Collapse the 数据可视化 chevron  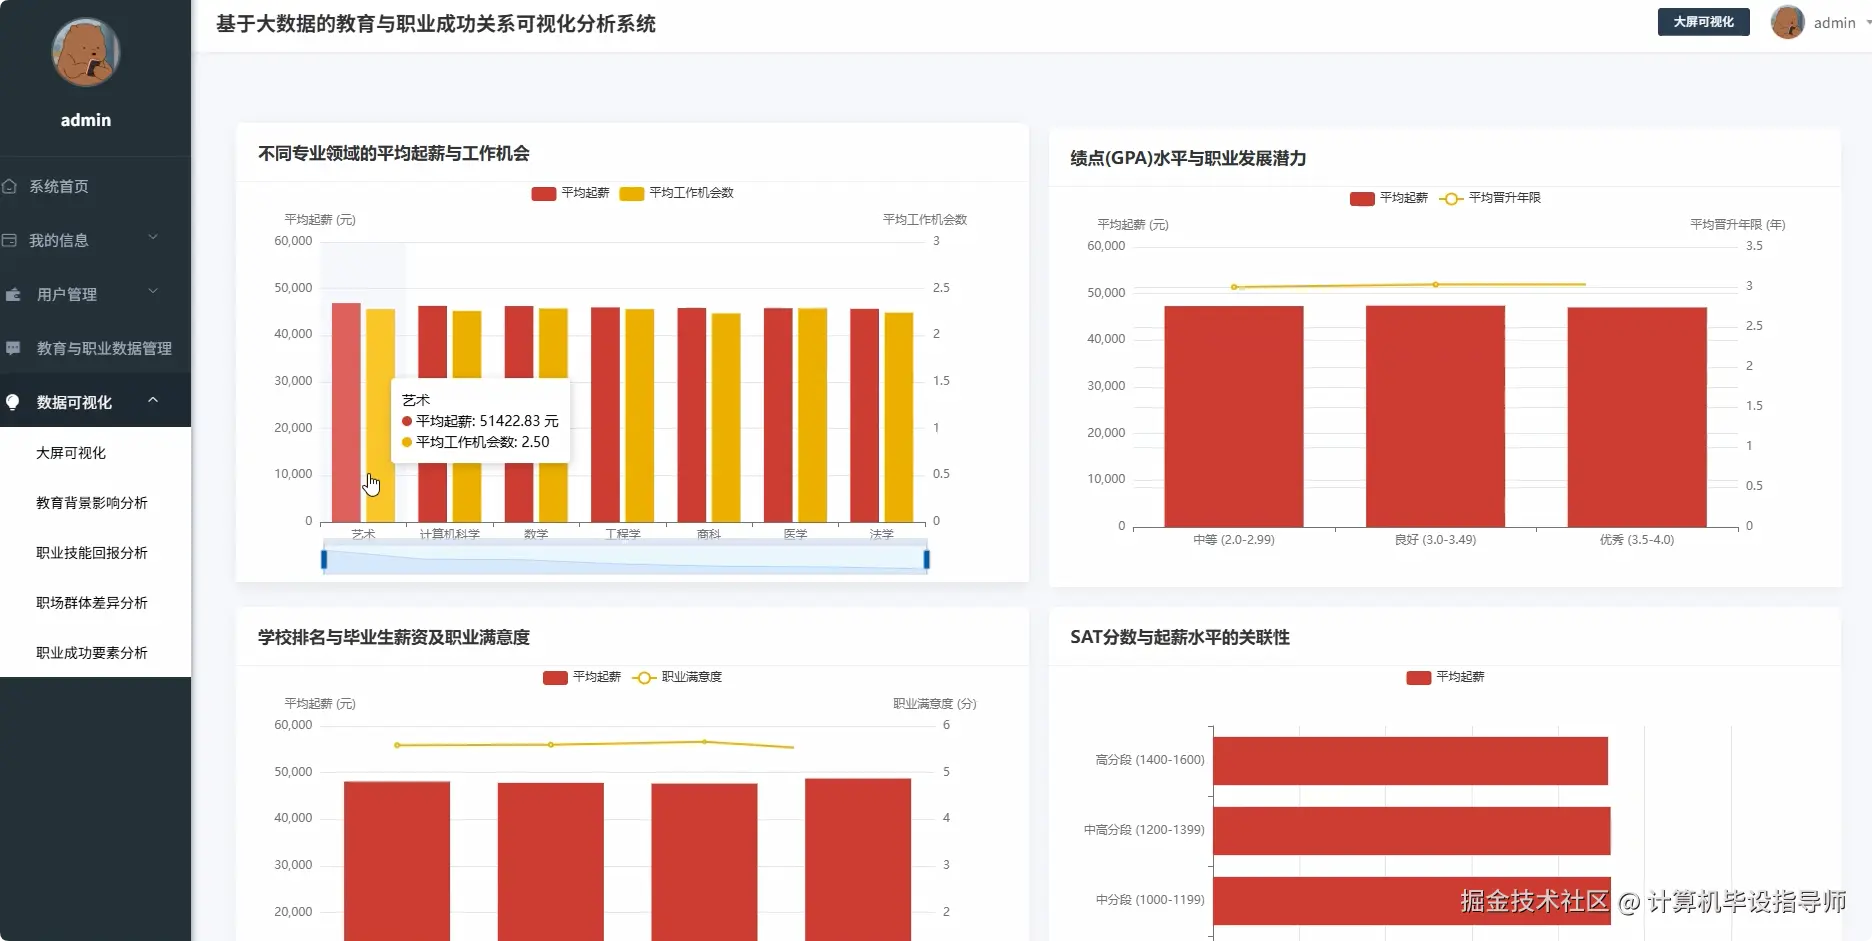(153, 400)
